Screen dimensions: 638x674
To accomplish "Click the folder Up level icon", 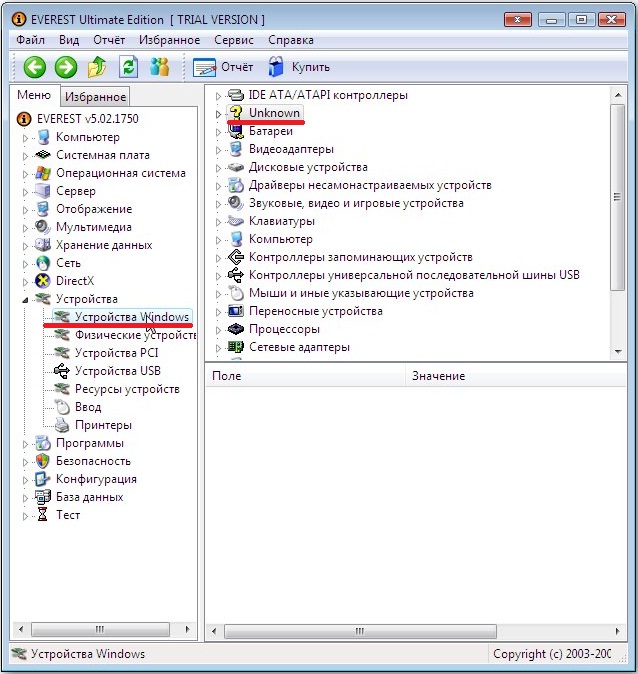I will [97, 67].
